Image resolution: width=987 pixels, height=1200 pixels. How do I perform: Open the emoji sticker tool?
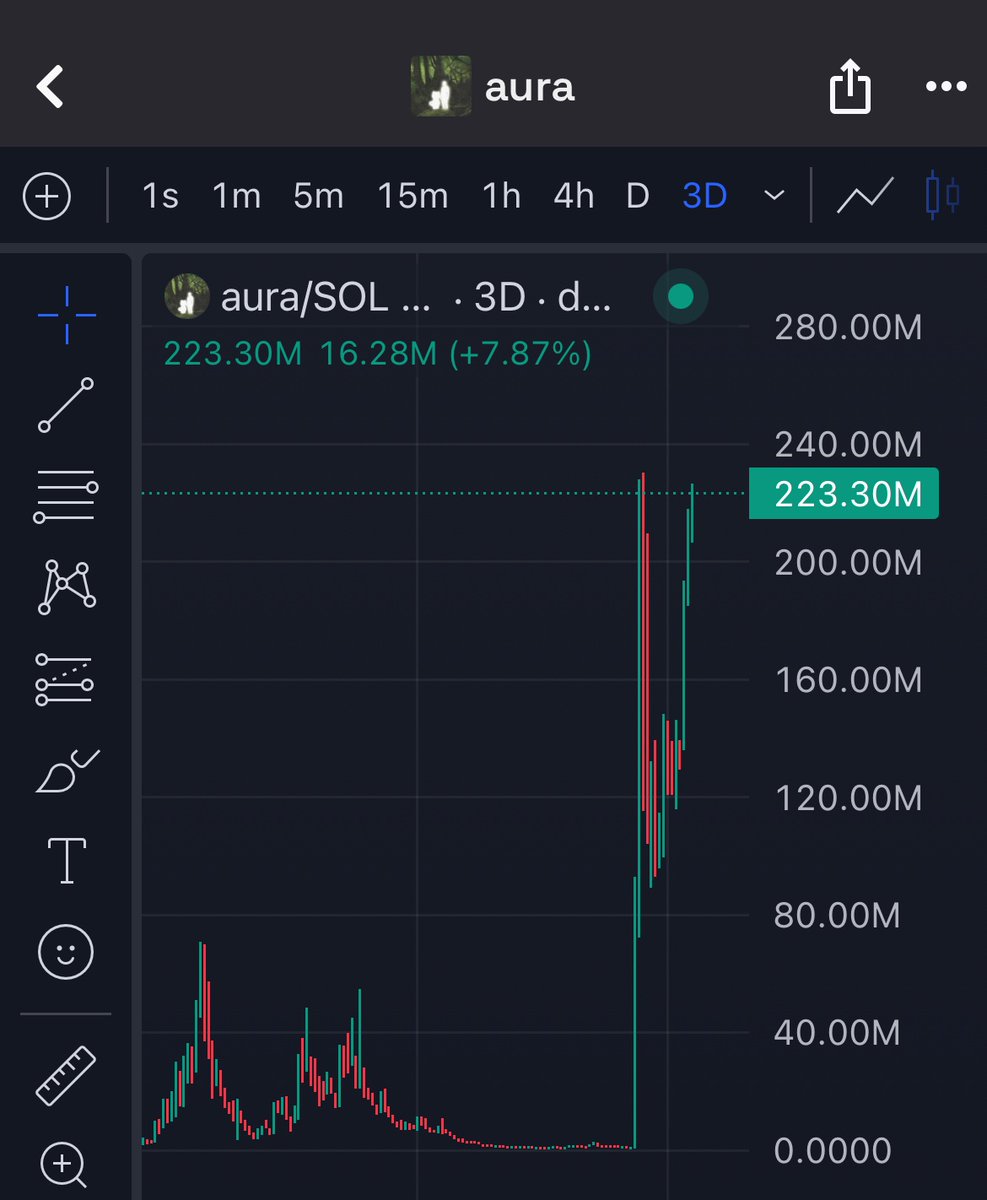pos(66,951)
